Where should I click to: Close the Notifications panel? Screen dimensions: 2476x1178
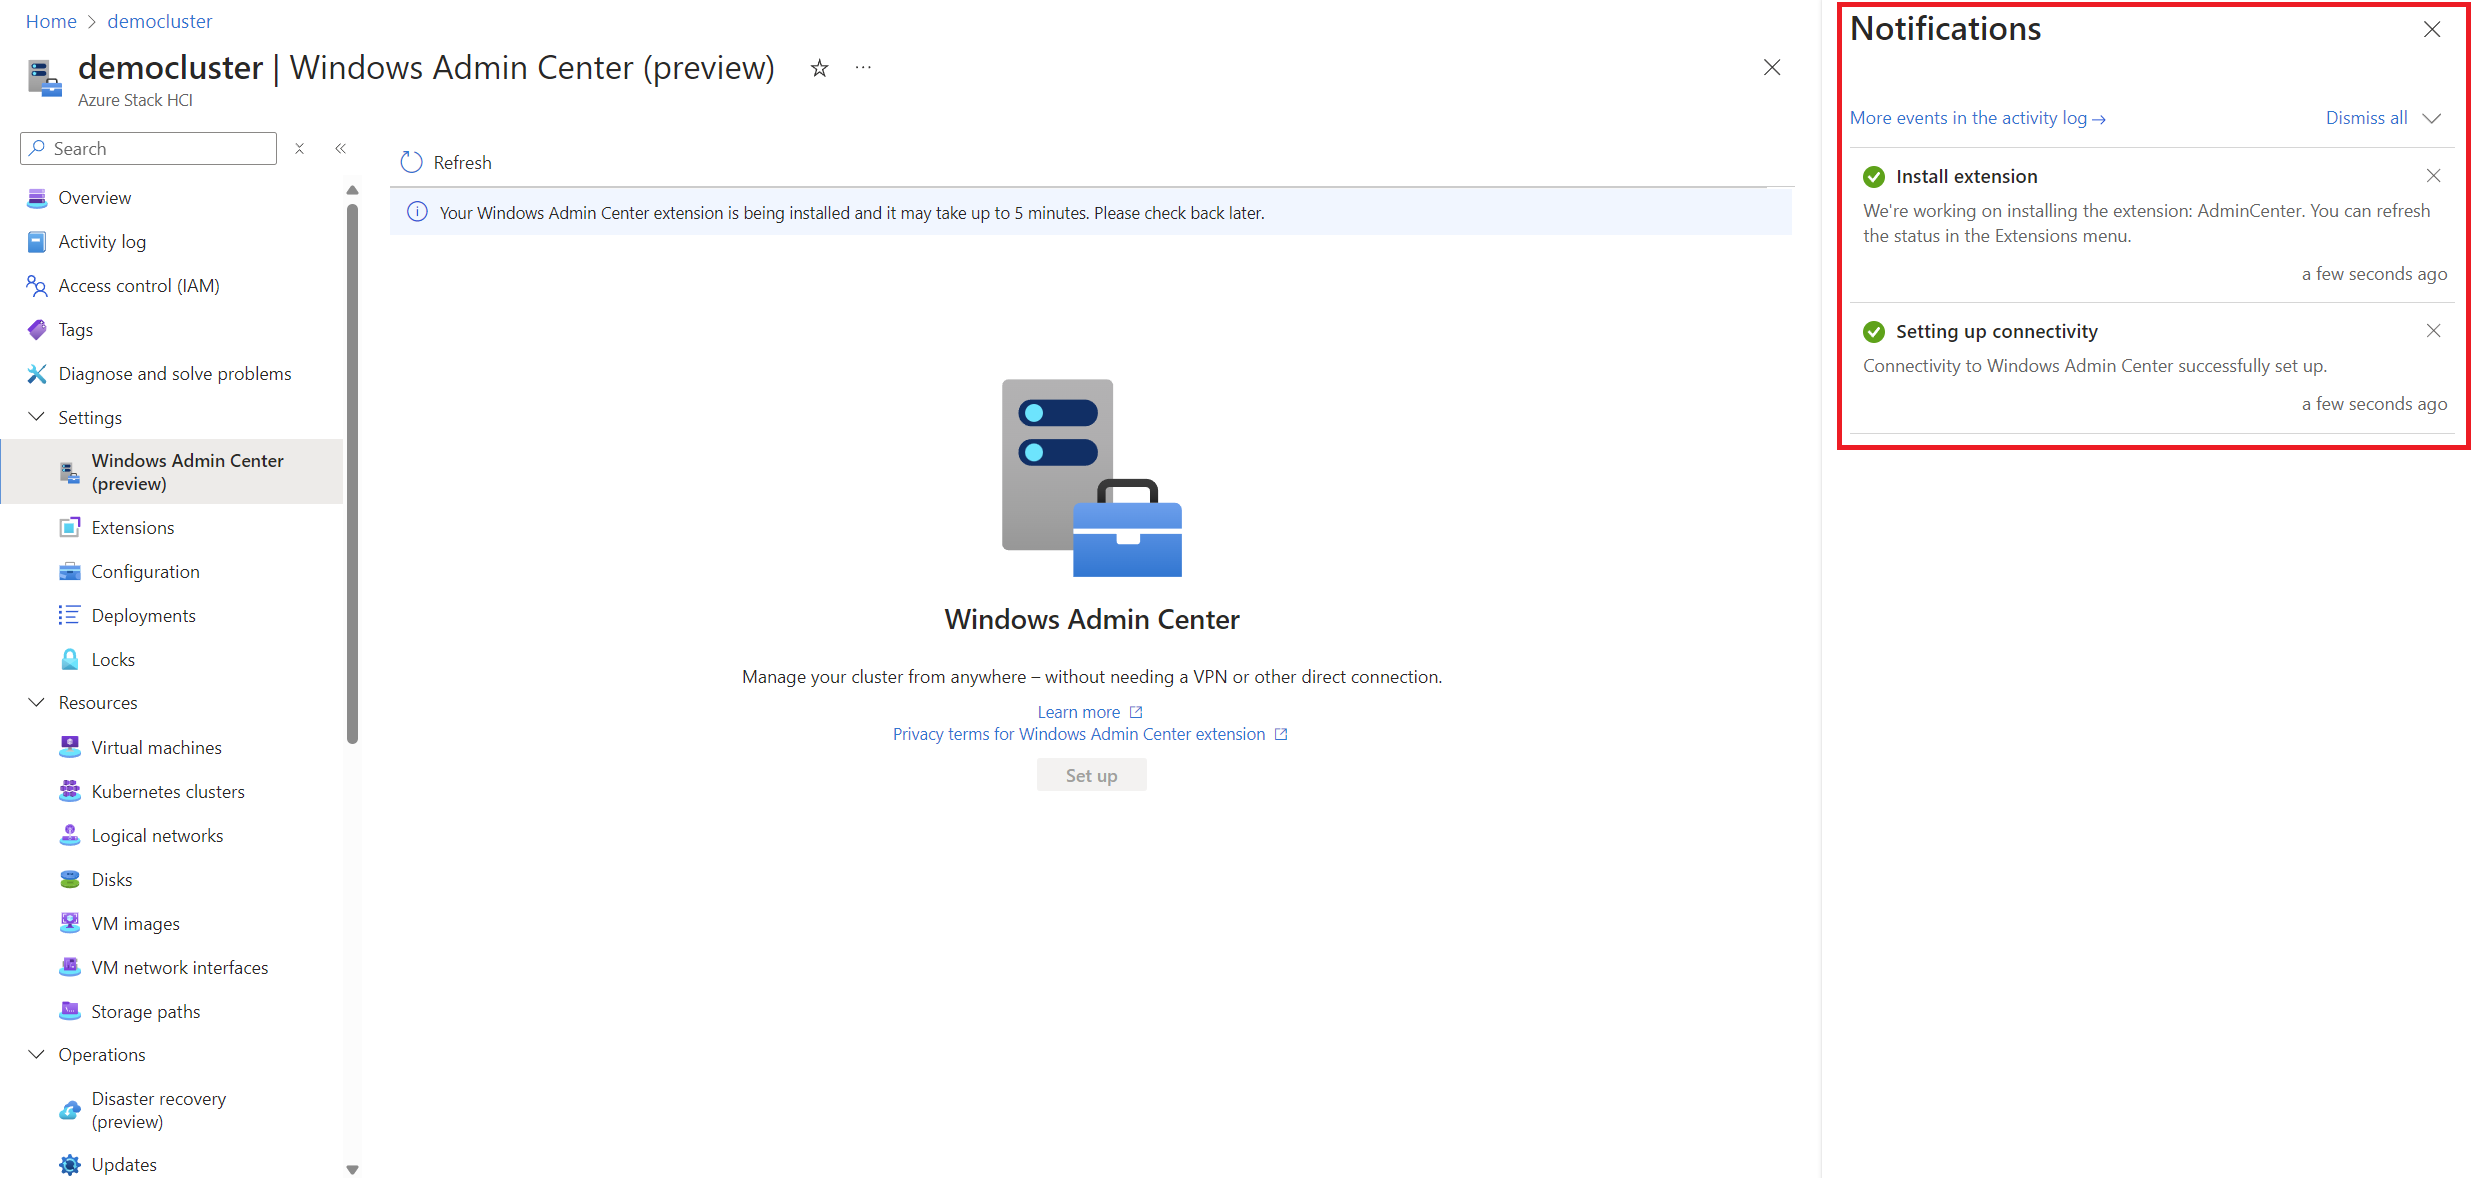[2432, 30]
